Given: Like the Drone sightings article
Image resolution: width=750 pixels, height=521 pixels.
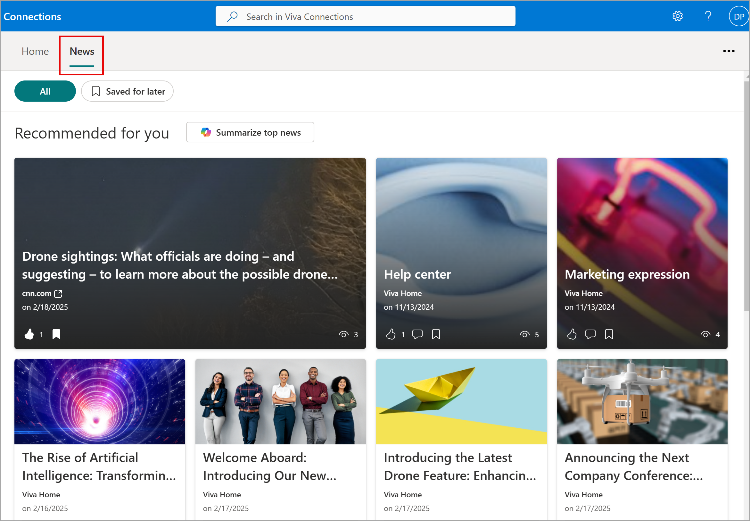Looking at the screenshot, I should pos(29,334).
